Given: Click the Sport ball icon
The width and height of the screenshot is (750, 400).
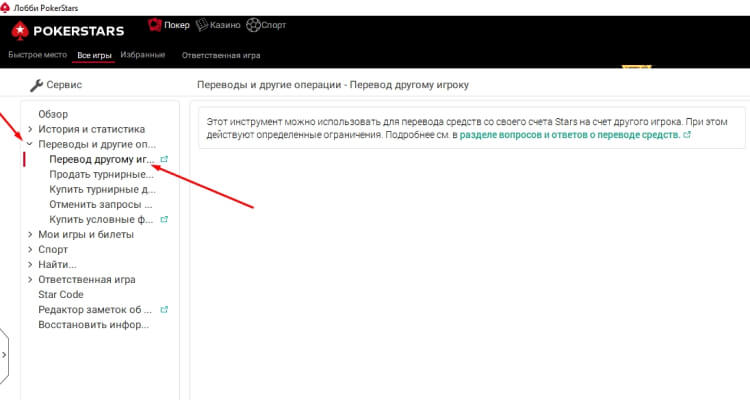Looking at the screenshot, I should coord(253,25).
